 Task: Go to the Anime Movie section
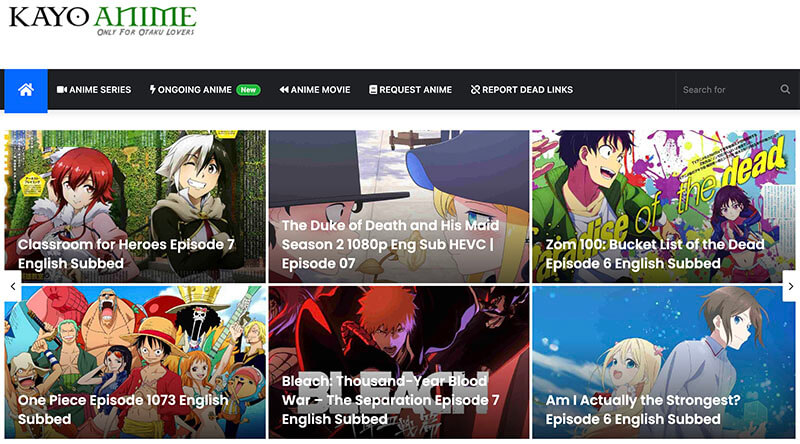click(x=315, y=89)
